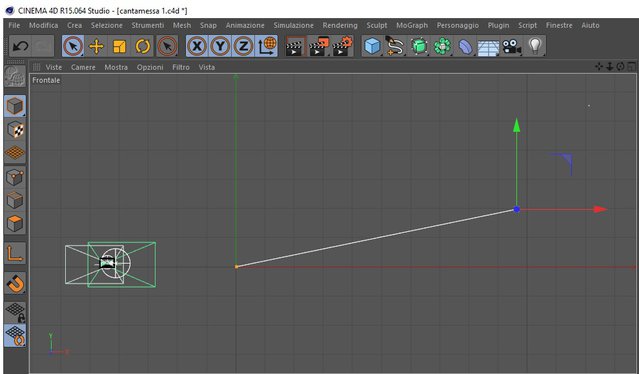The image size is (639, 374).
Task: Open Render Settings gear clapperboard
Action: 342,46
